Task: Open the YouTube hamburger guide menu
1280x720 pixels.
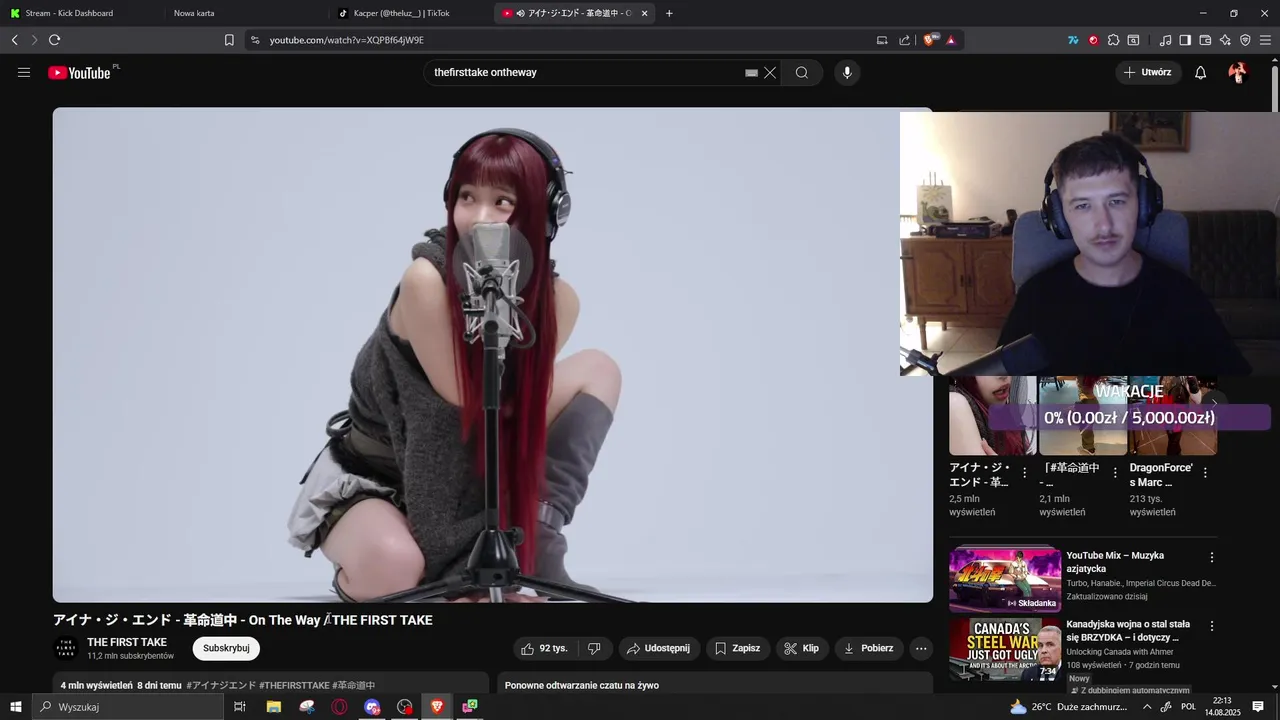Action: pyautogui.click(x=24, y=72)
